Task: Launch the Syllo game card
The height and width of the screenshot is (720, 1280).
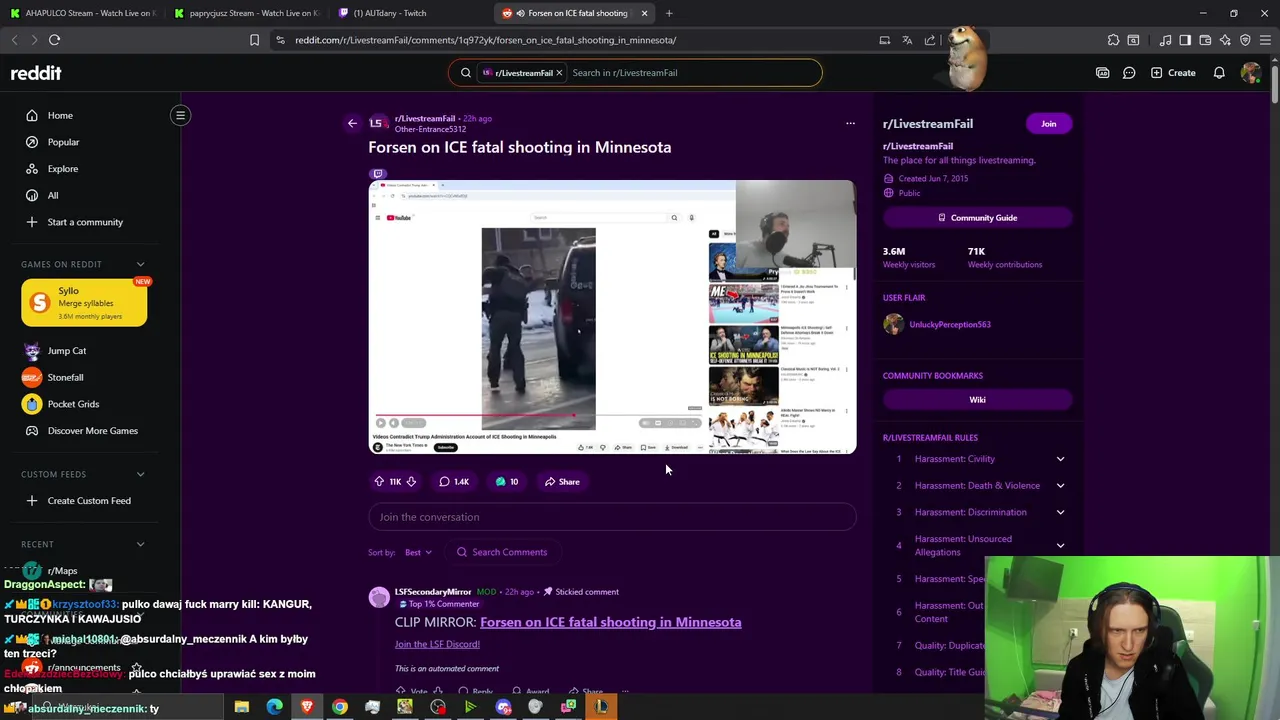Action: click(84, 303)
